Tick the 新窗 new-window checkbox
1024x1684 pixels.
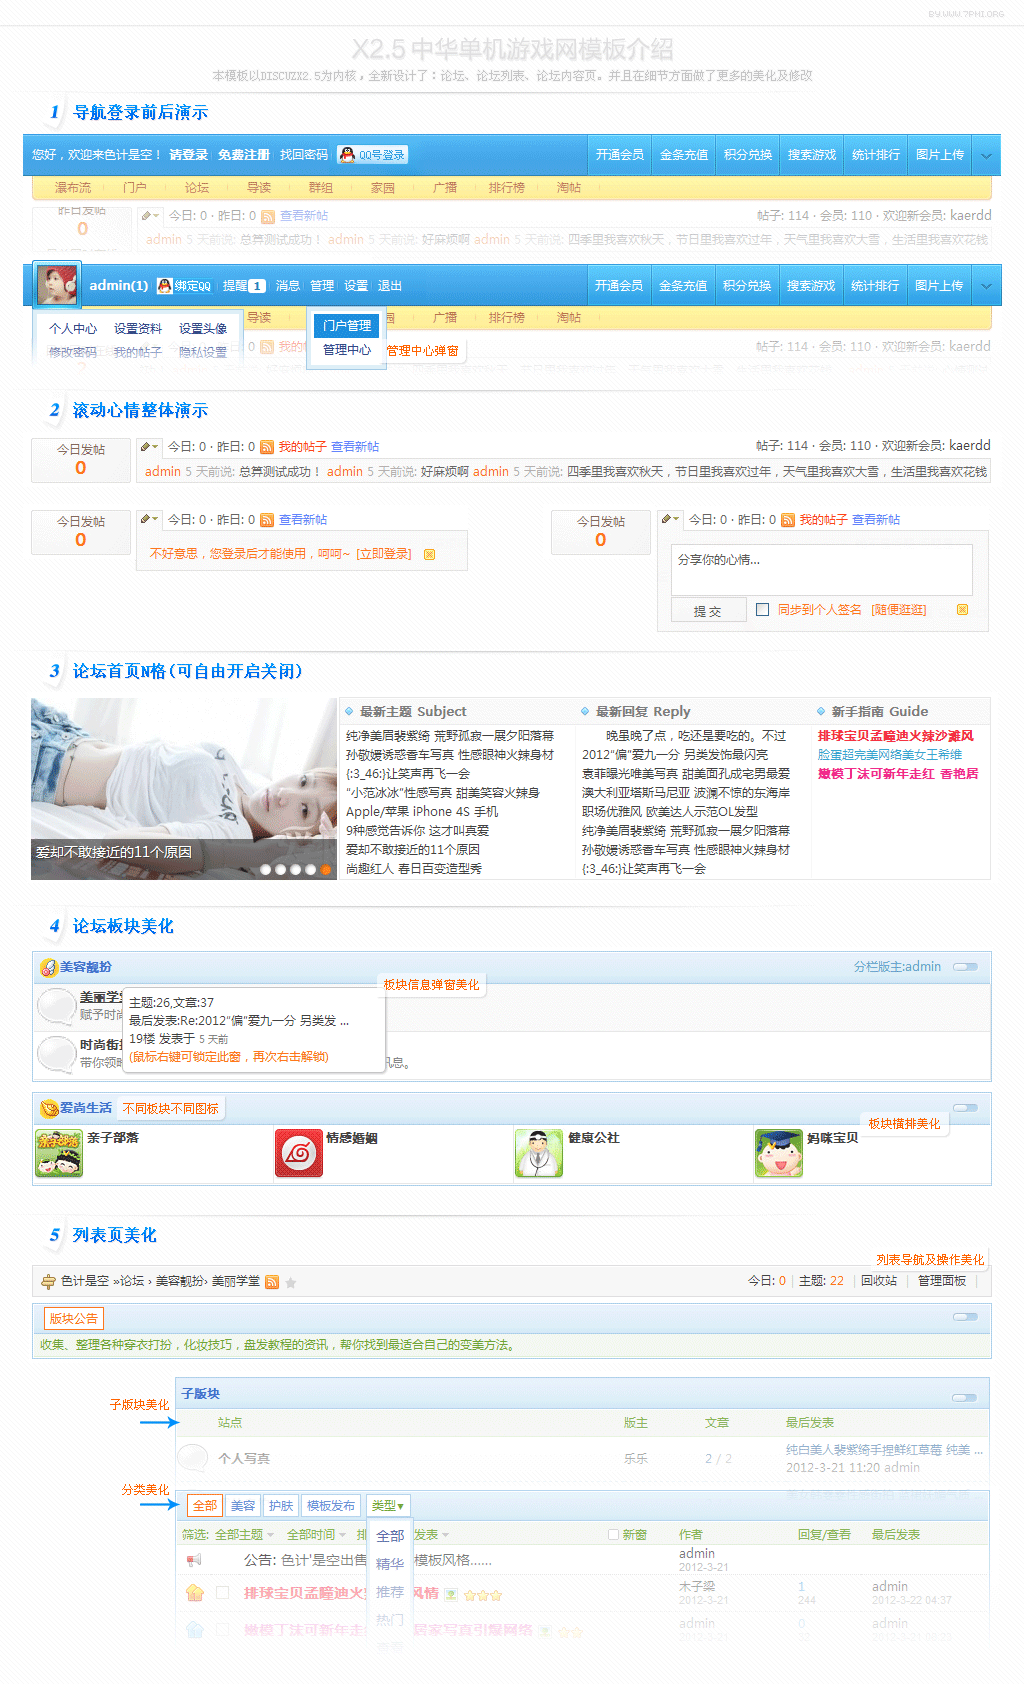click(x=614, y=1534)
